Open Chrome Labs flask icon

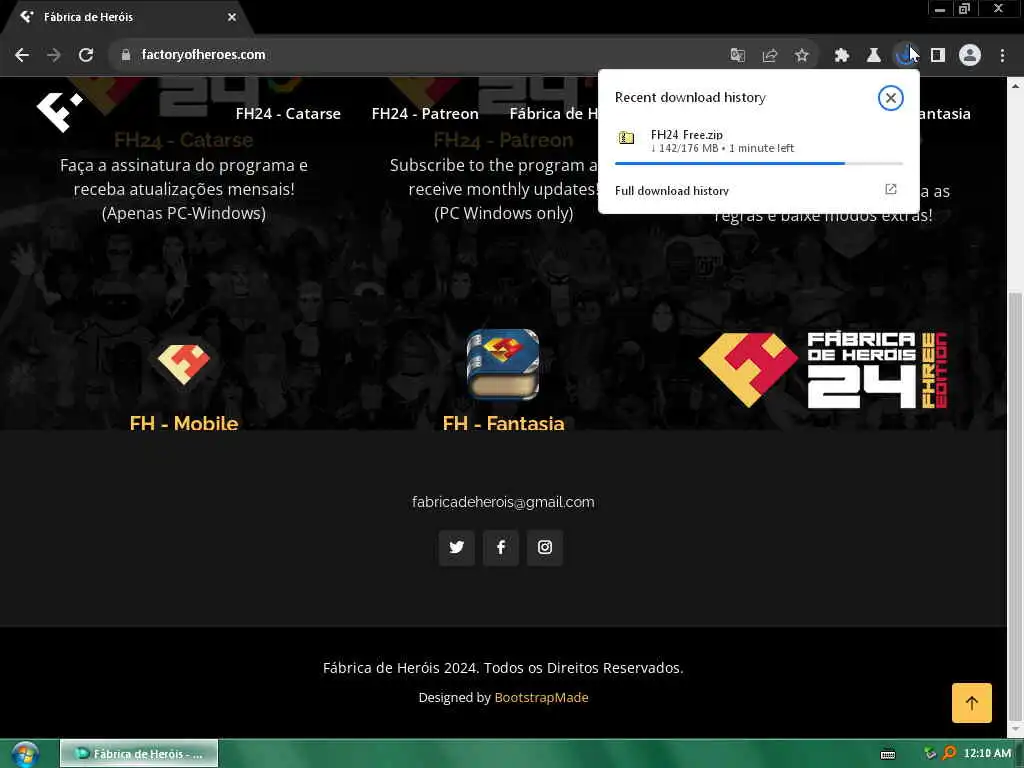(x=873, y=56)
